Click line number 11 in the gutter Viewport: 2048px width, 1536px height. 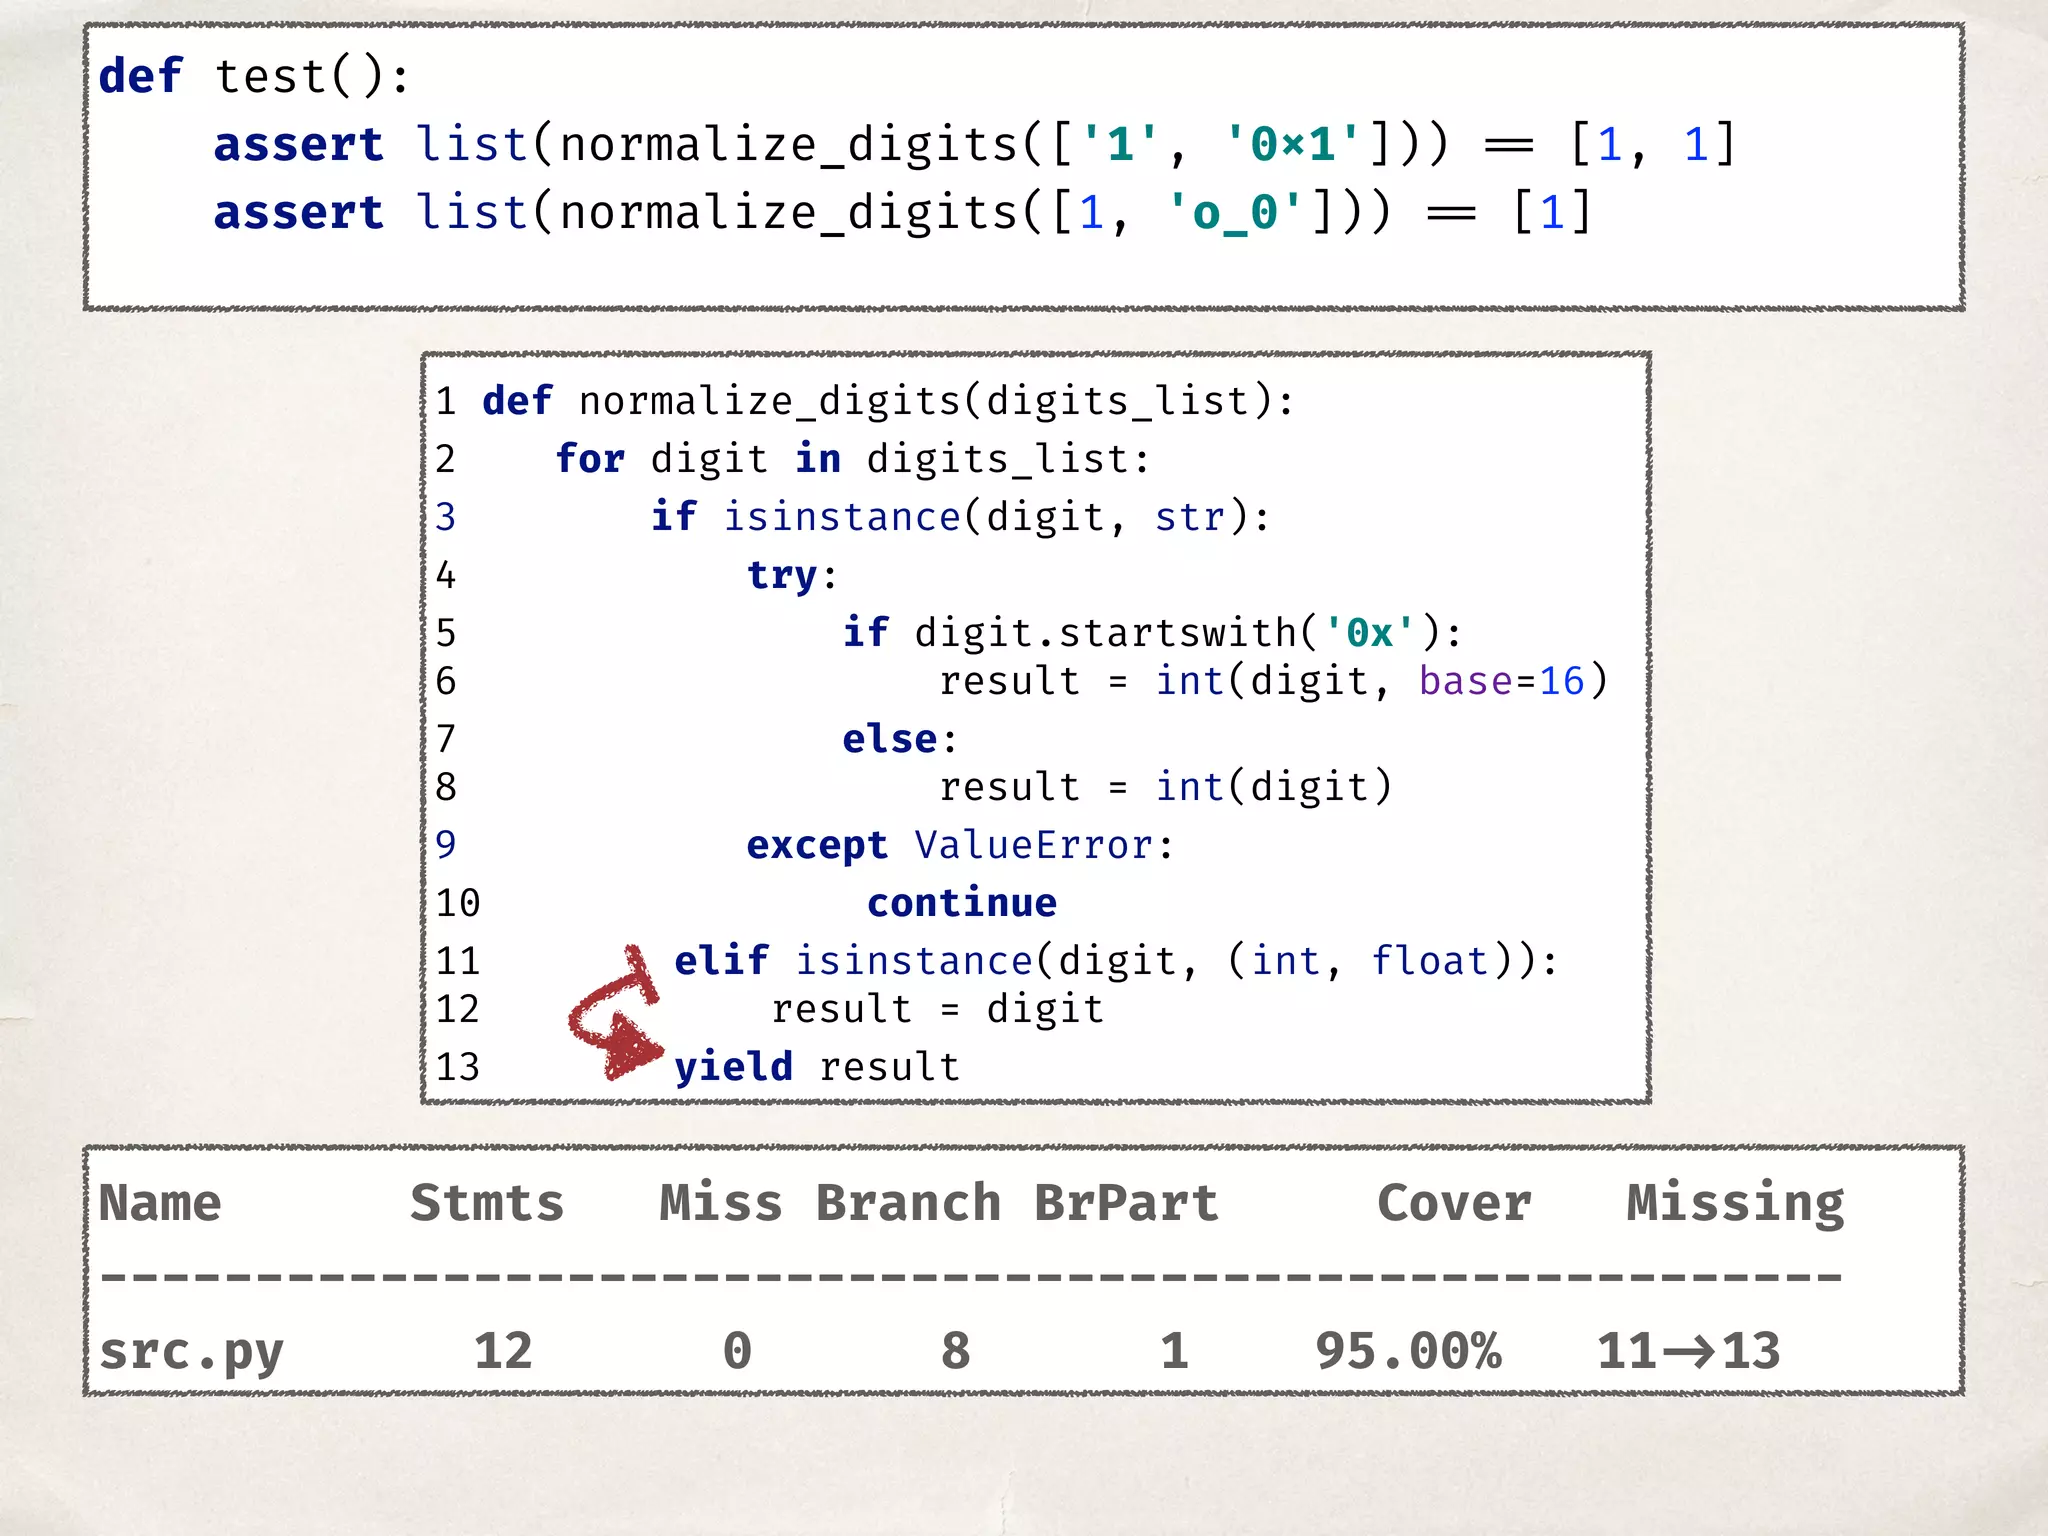click(458, 961)
